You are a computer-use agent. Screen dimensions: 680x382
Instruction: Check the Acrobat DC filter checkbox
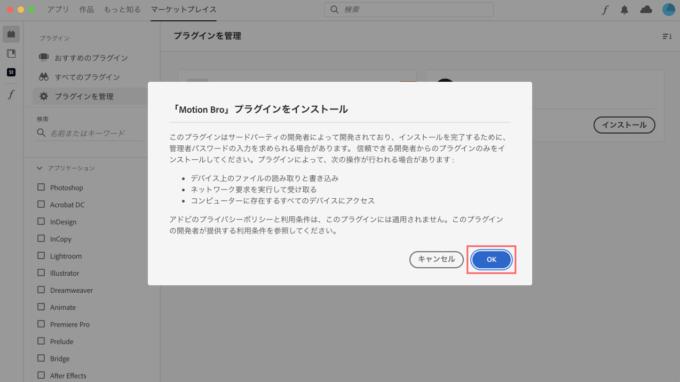(41, 204)
